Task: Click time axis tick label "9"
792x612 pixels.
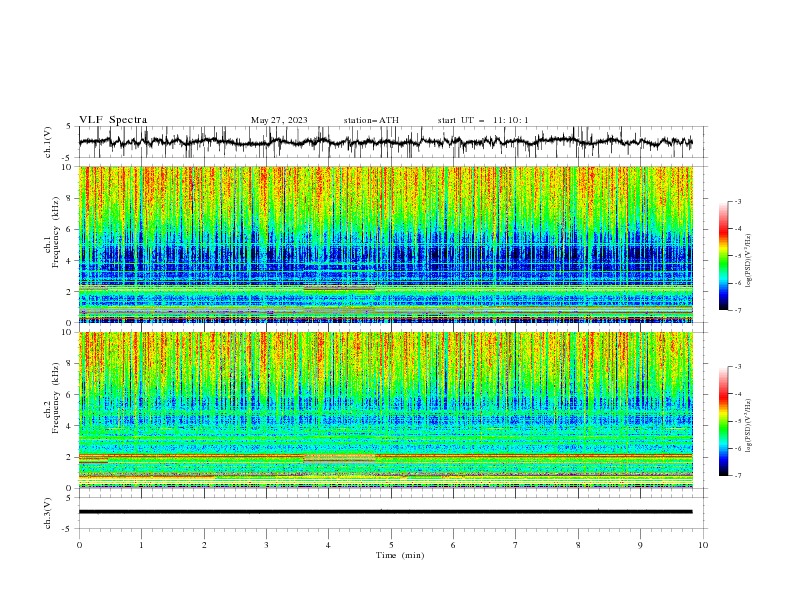Action: click(640, 545)
